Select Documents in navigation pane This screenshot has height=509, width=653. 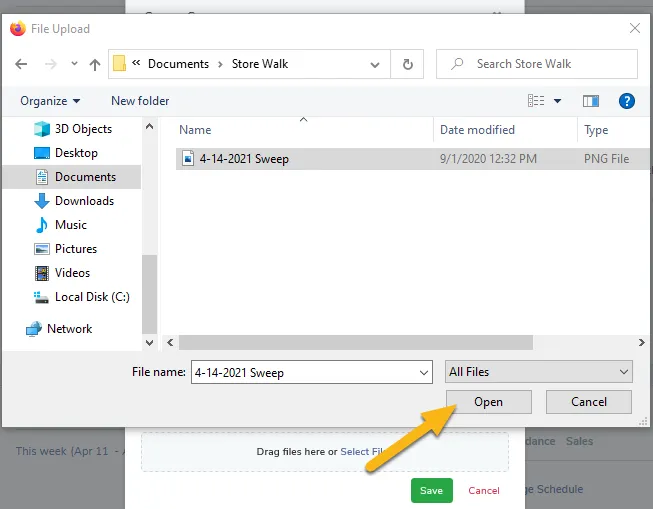click(x=72, y=177)
